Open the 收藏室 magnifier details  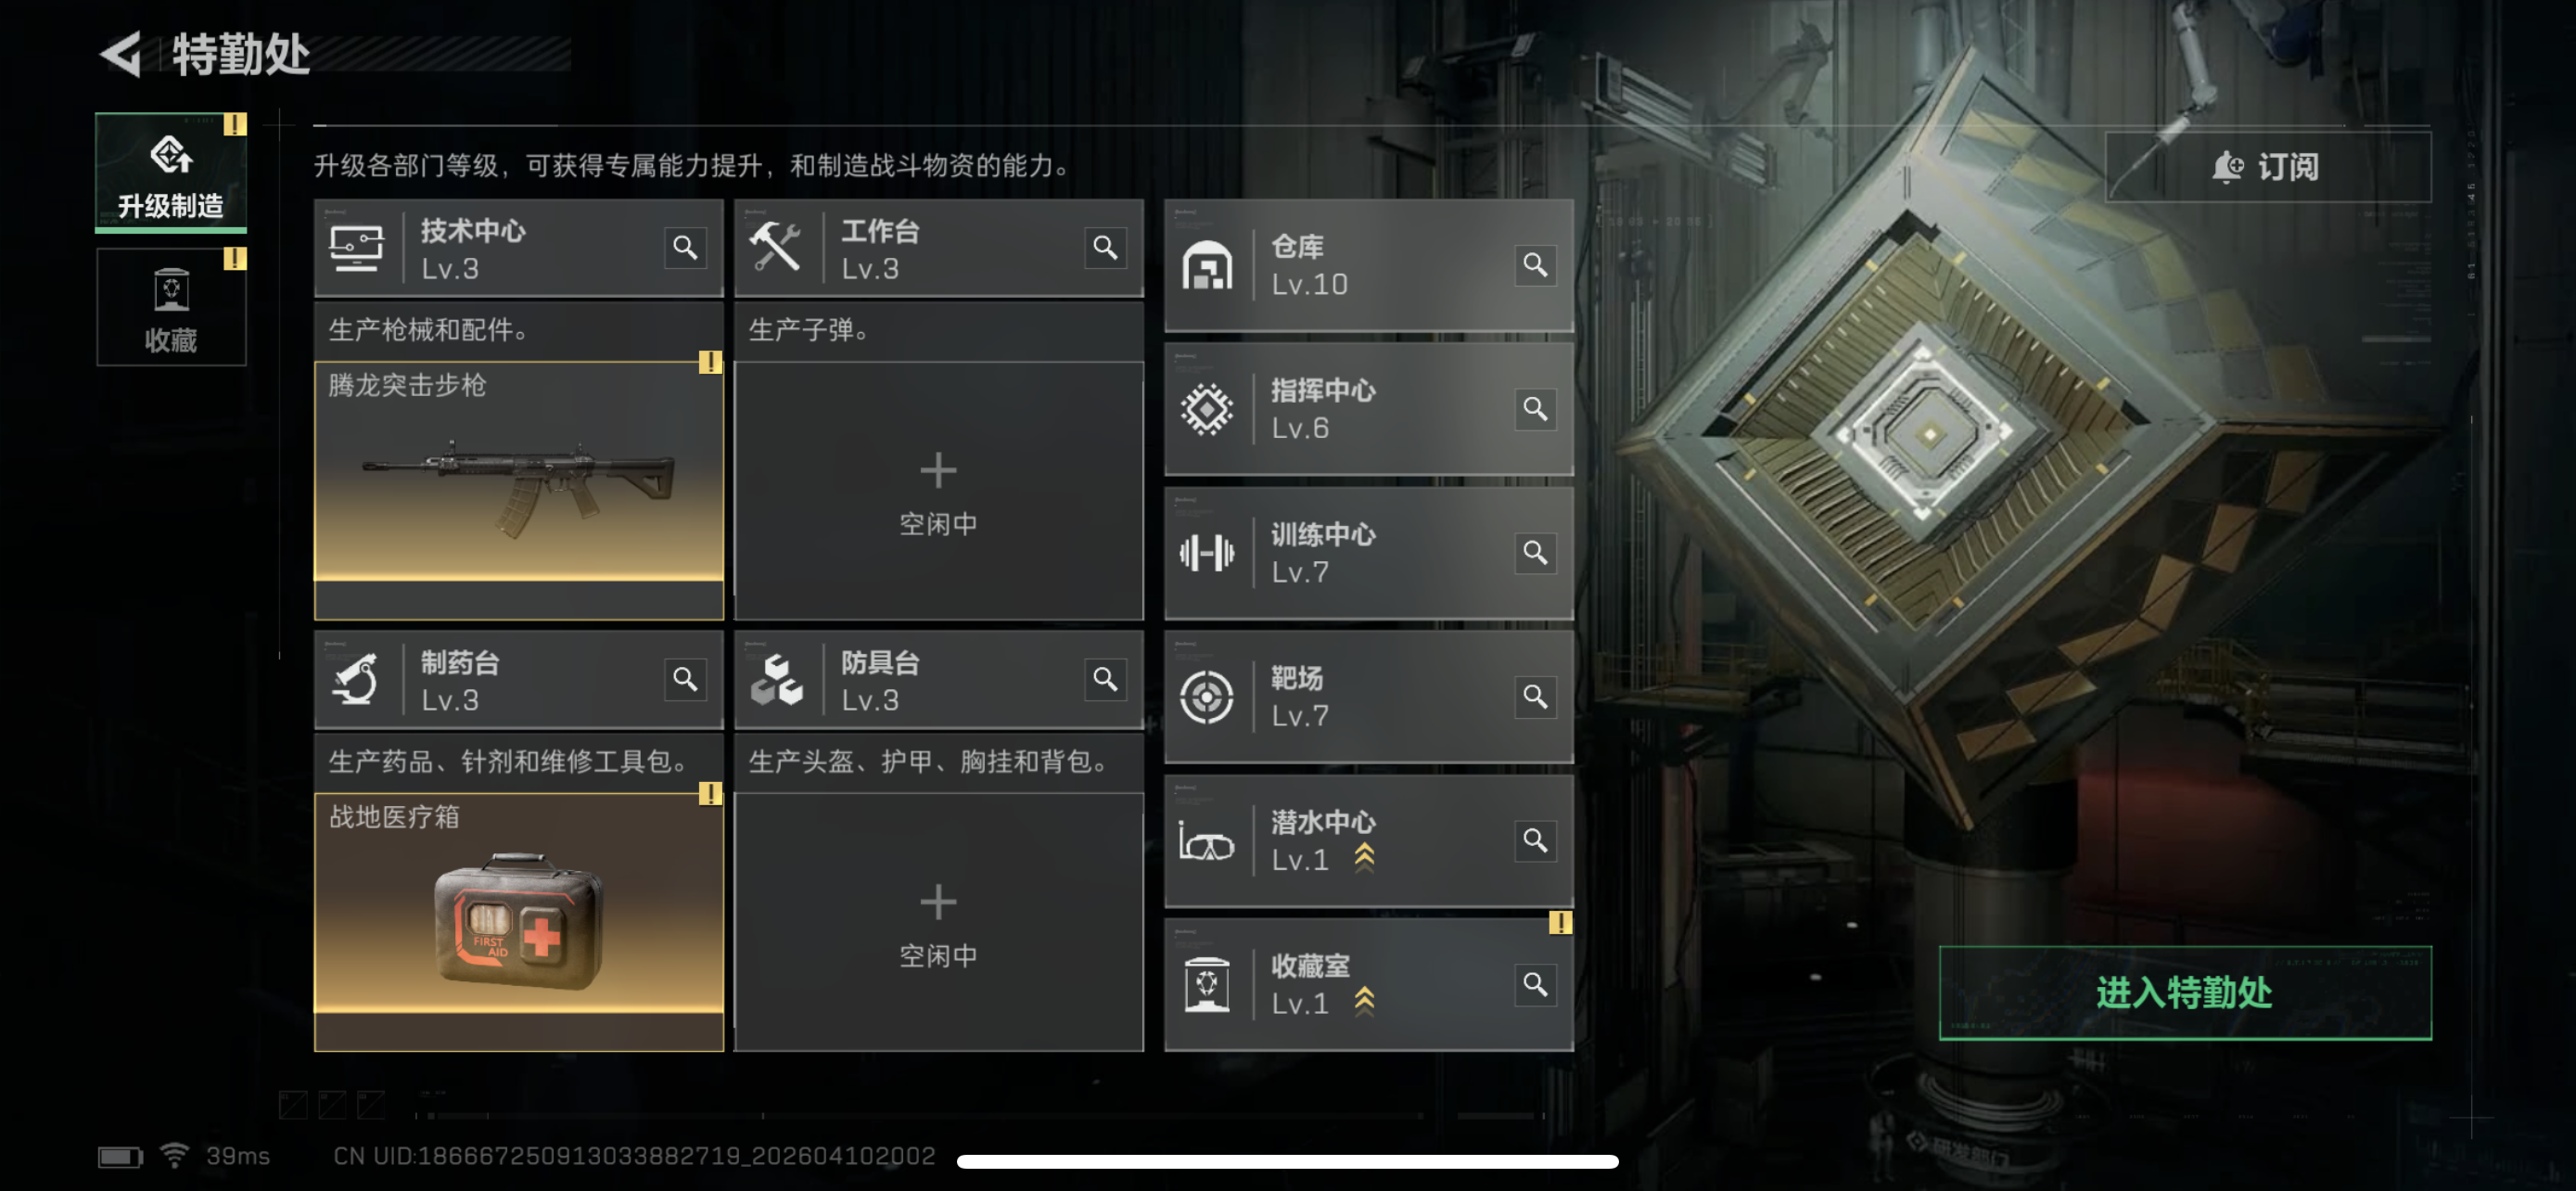click(x=1535, y=985)
